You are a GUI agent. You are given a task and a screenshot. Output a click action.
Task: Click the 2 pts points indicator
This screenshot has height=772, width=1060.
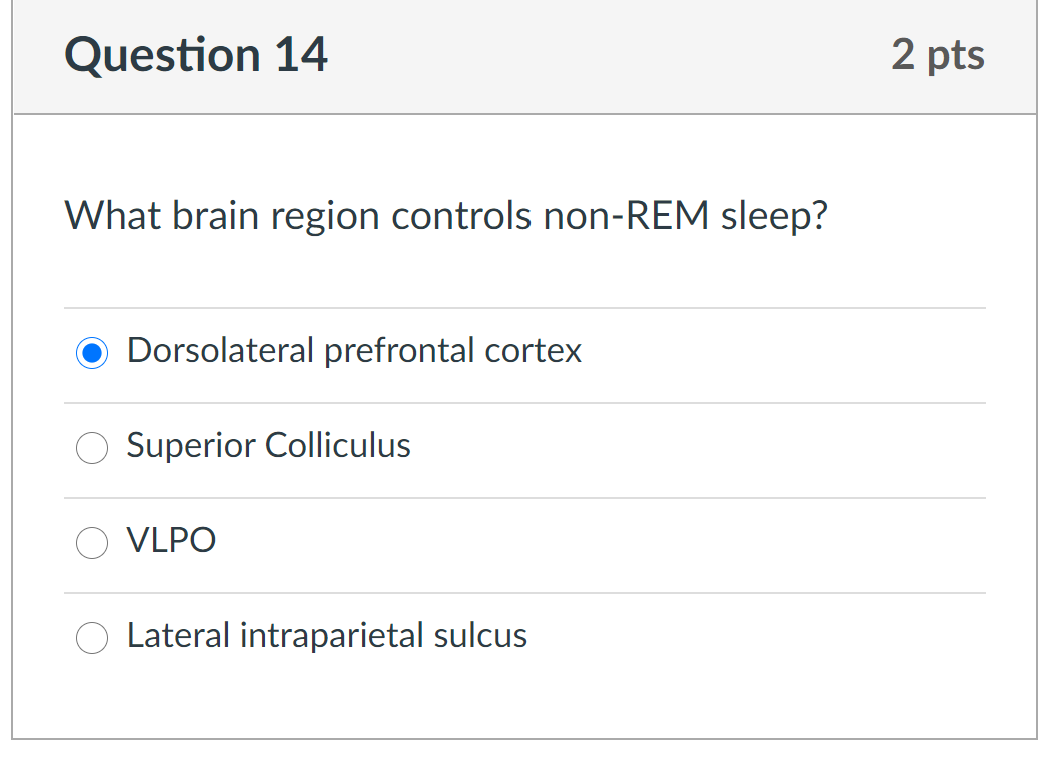tap(938, 55)
